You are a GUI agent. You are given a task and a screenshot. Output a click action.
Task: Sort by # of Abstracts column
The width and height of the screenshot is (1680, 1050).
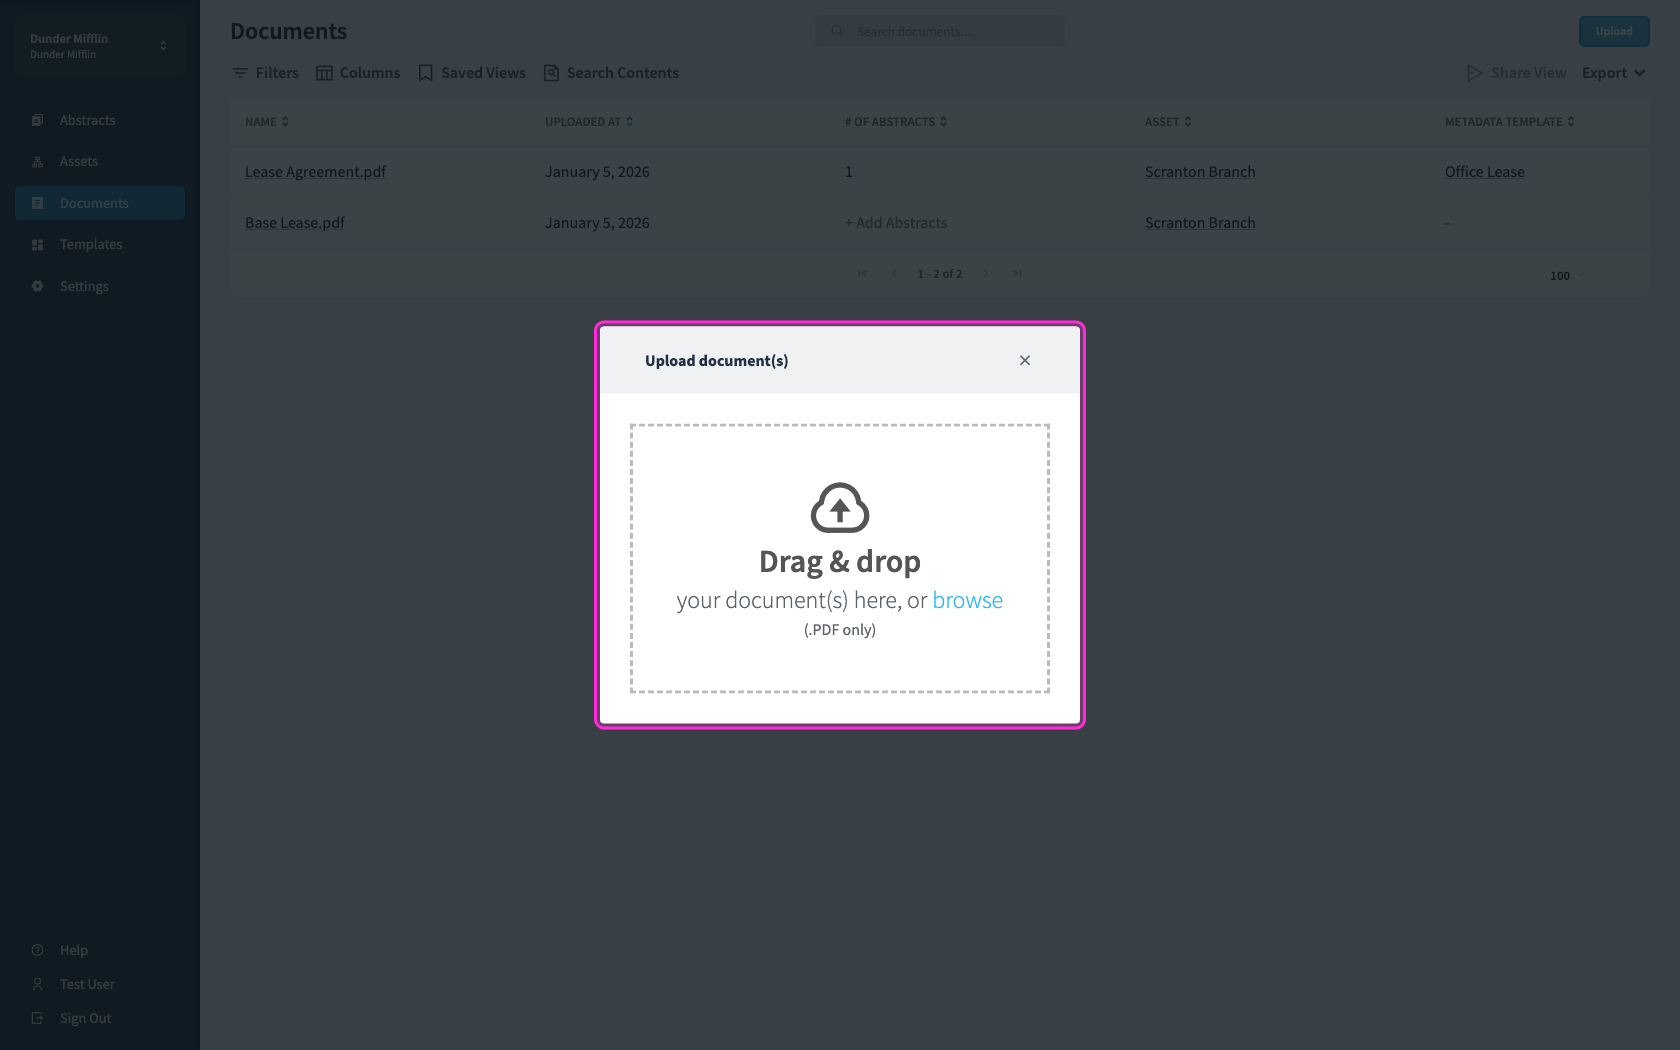(x=896, y=122)
